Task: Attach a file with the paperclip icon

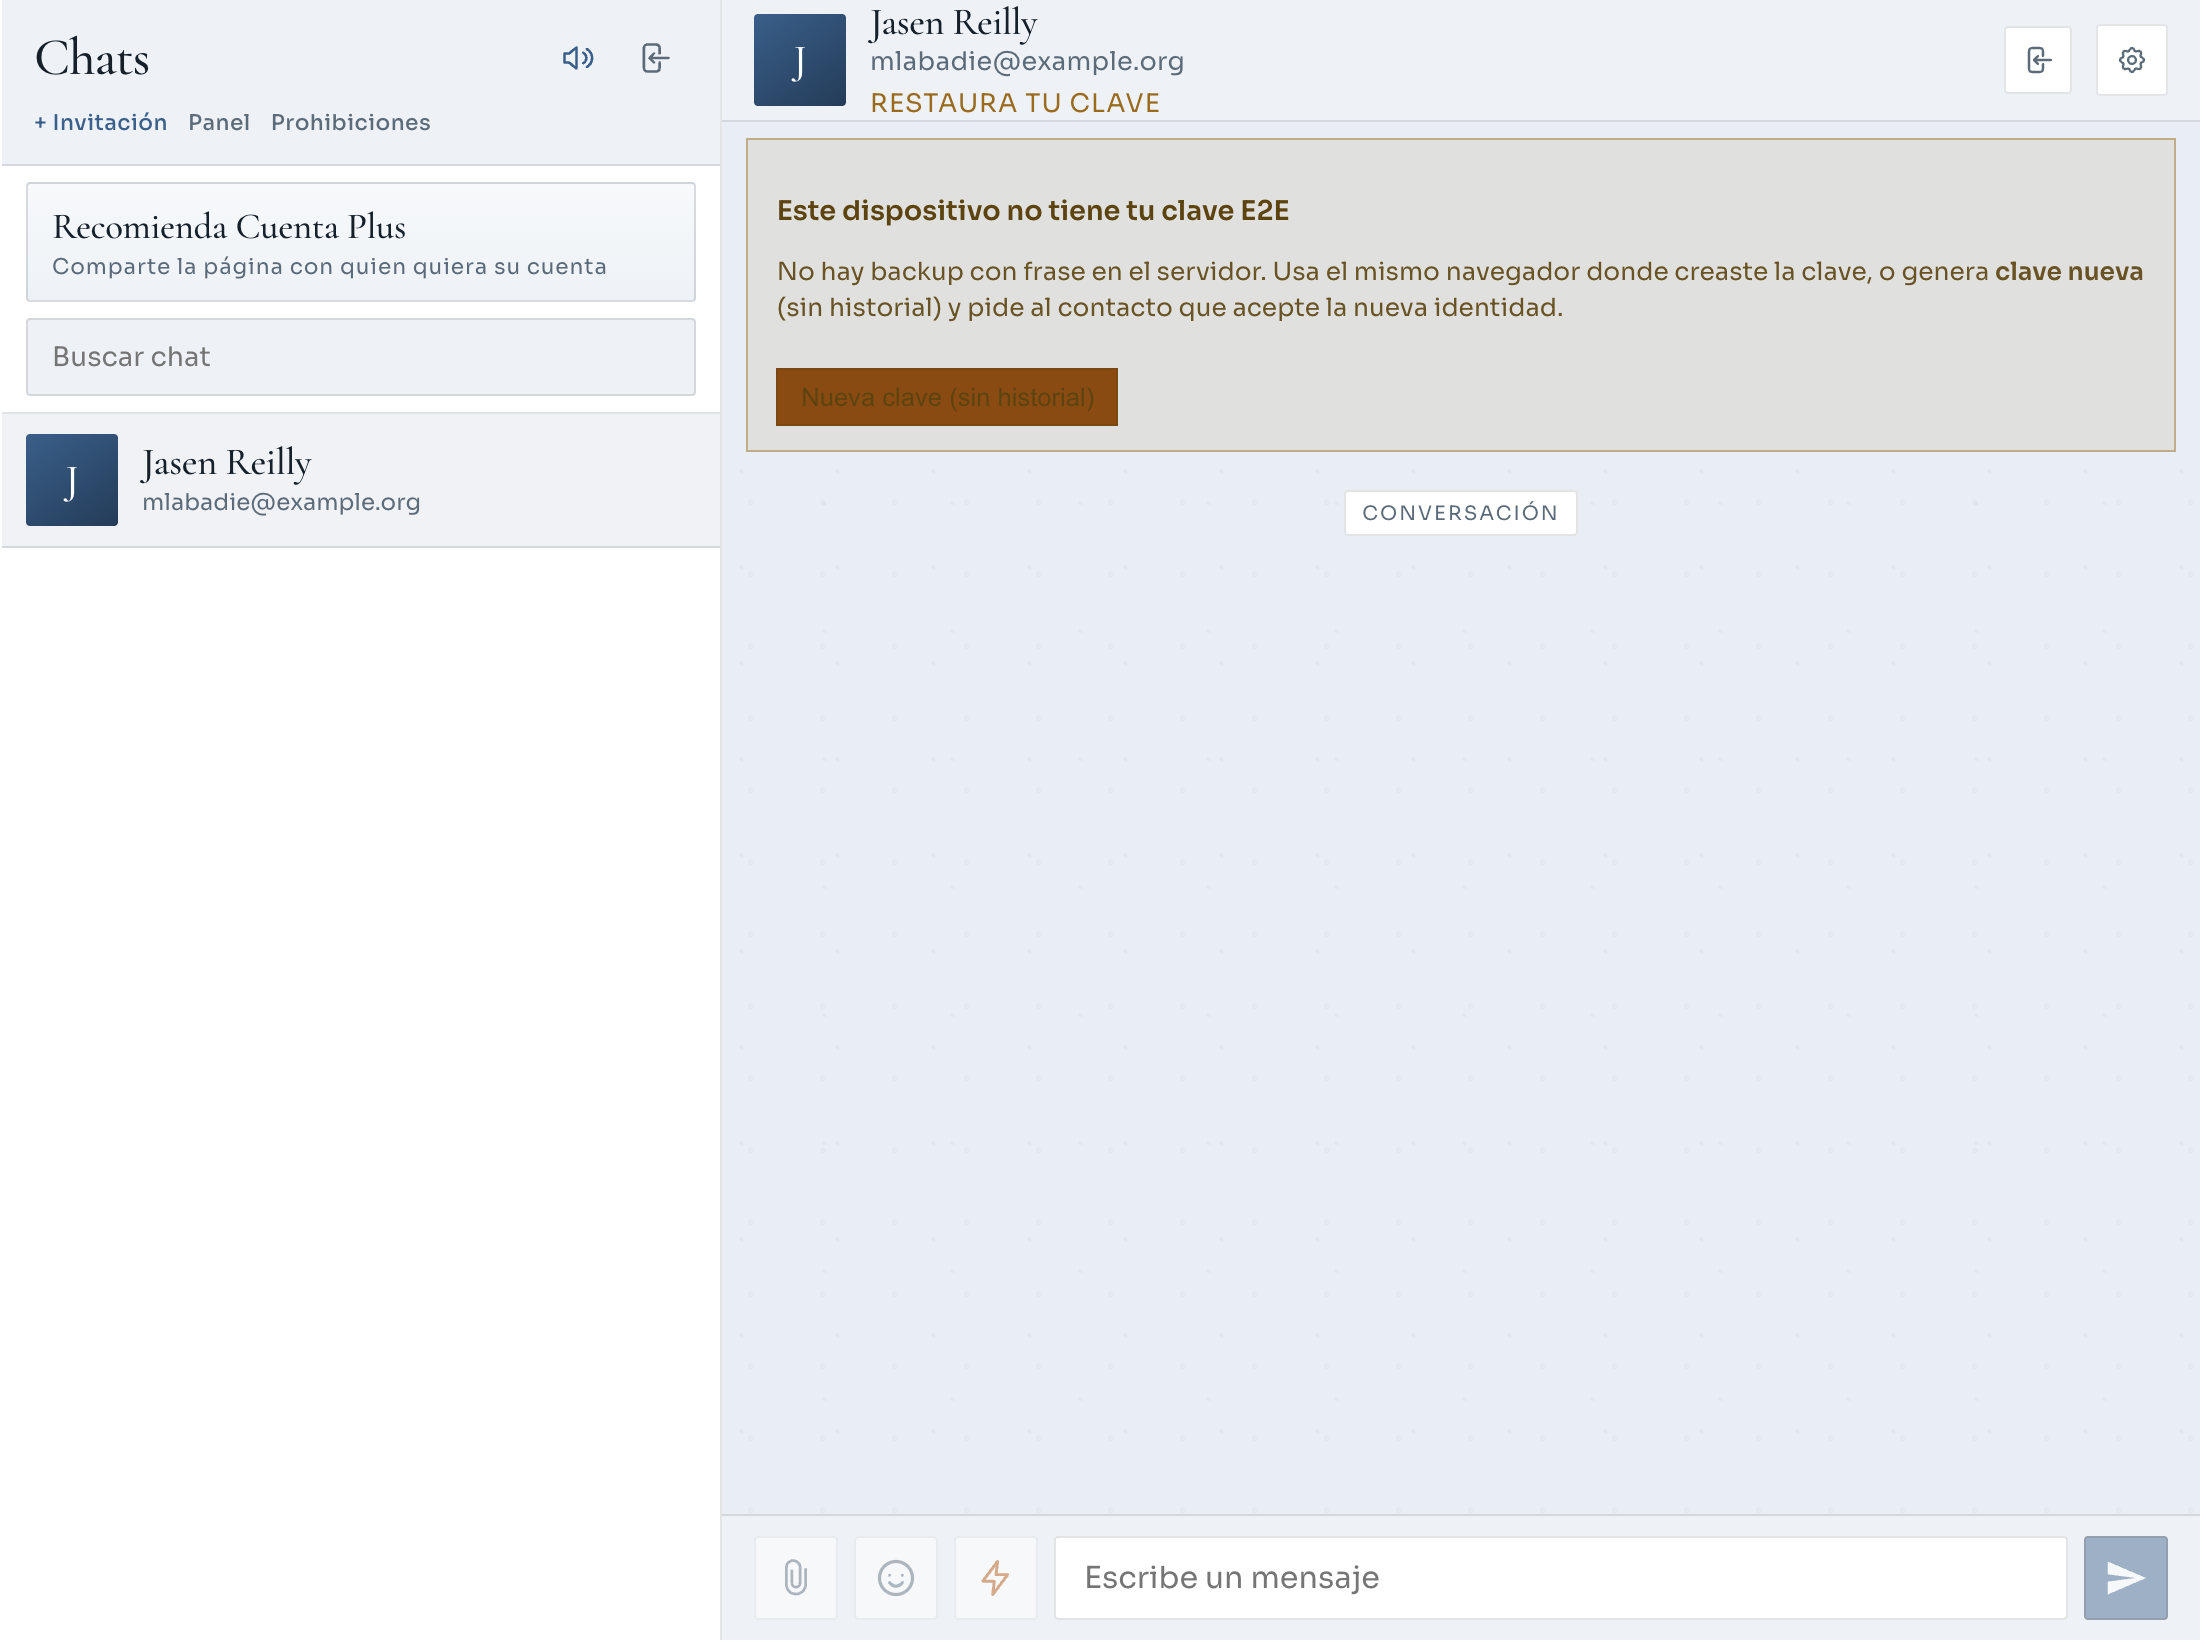Action: (796, 1578)
